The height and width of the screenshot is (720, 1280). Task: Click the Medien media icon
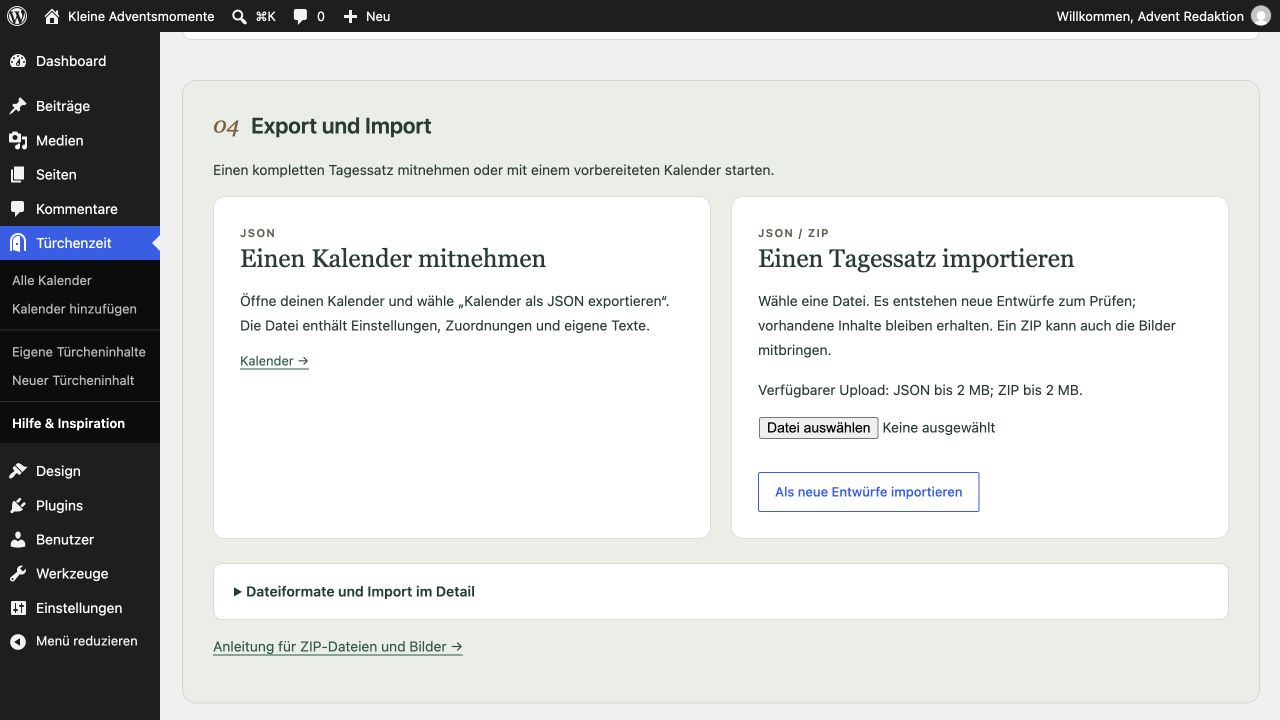[18, 141]
